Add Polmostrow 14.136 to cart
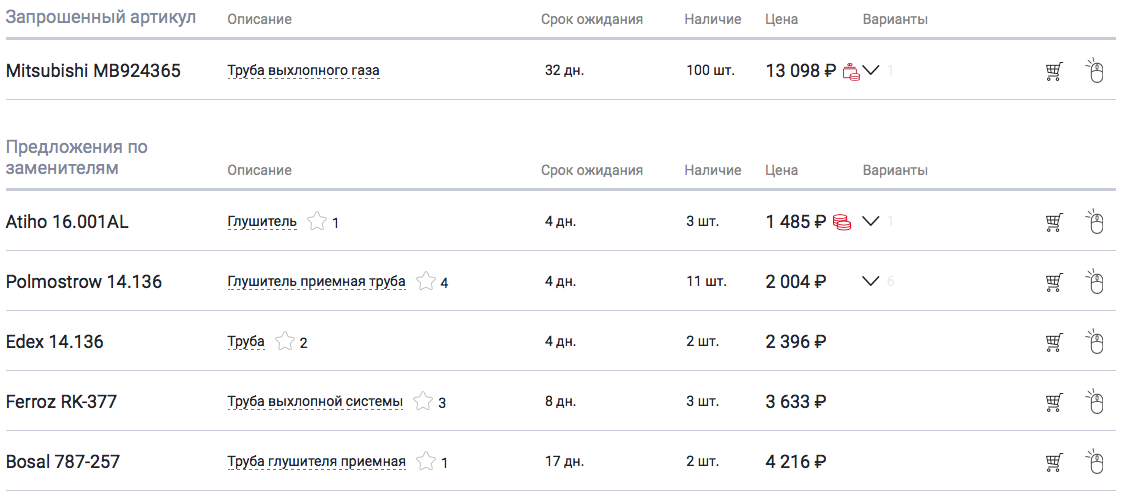Viewport: 1128px width, 504px height. [x=1053, y=282]
